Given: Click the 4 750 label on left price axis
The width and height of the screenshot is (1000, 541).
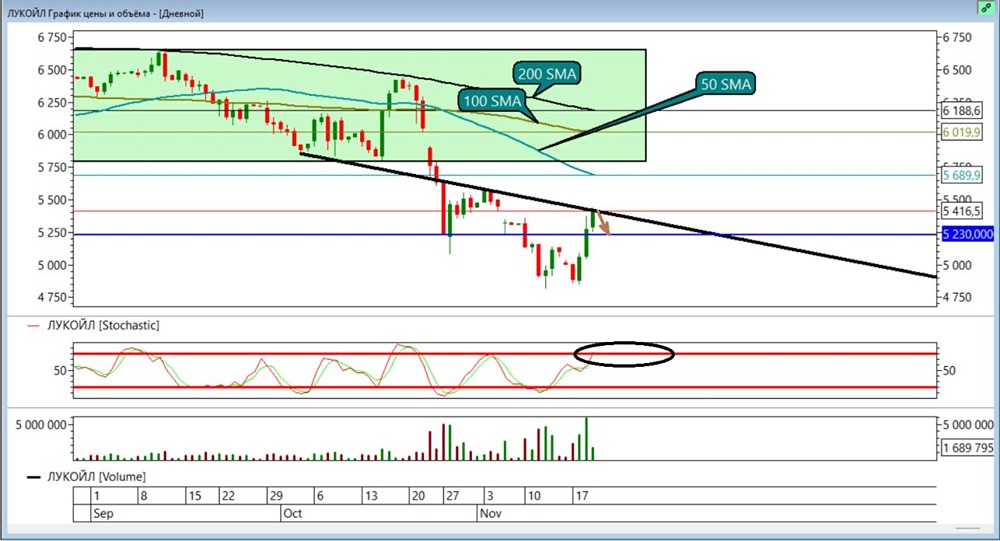Looking at the screenshot, I should point(52,297).
